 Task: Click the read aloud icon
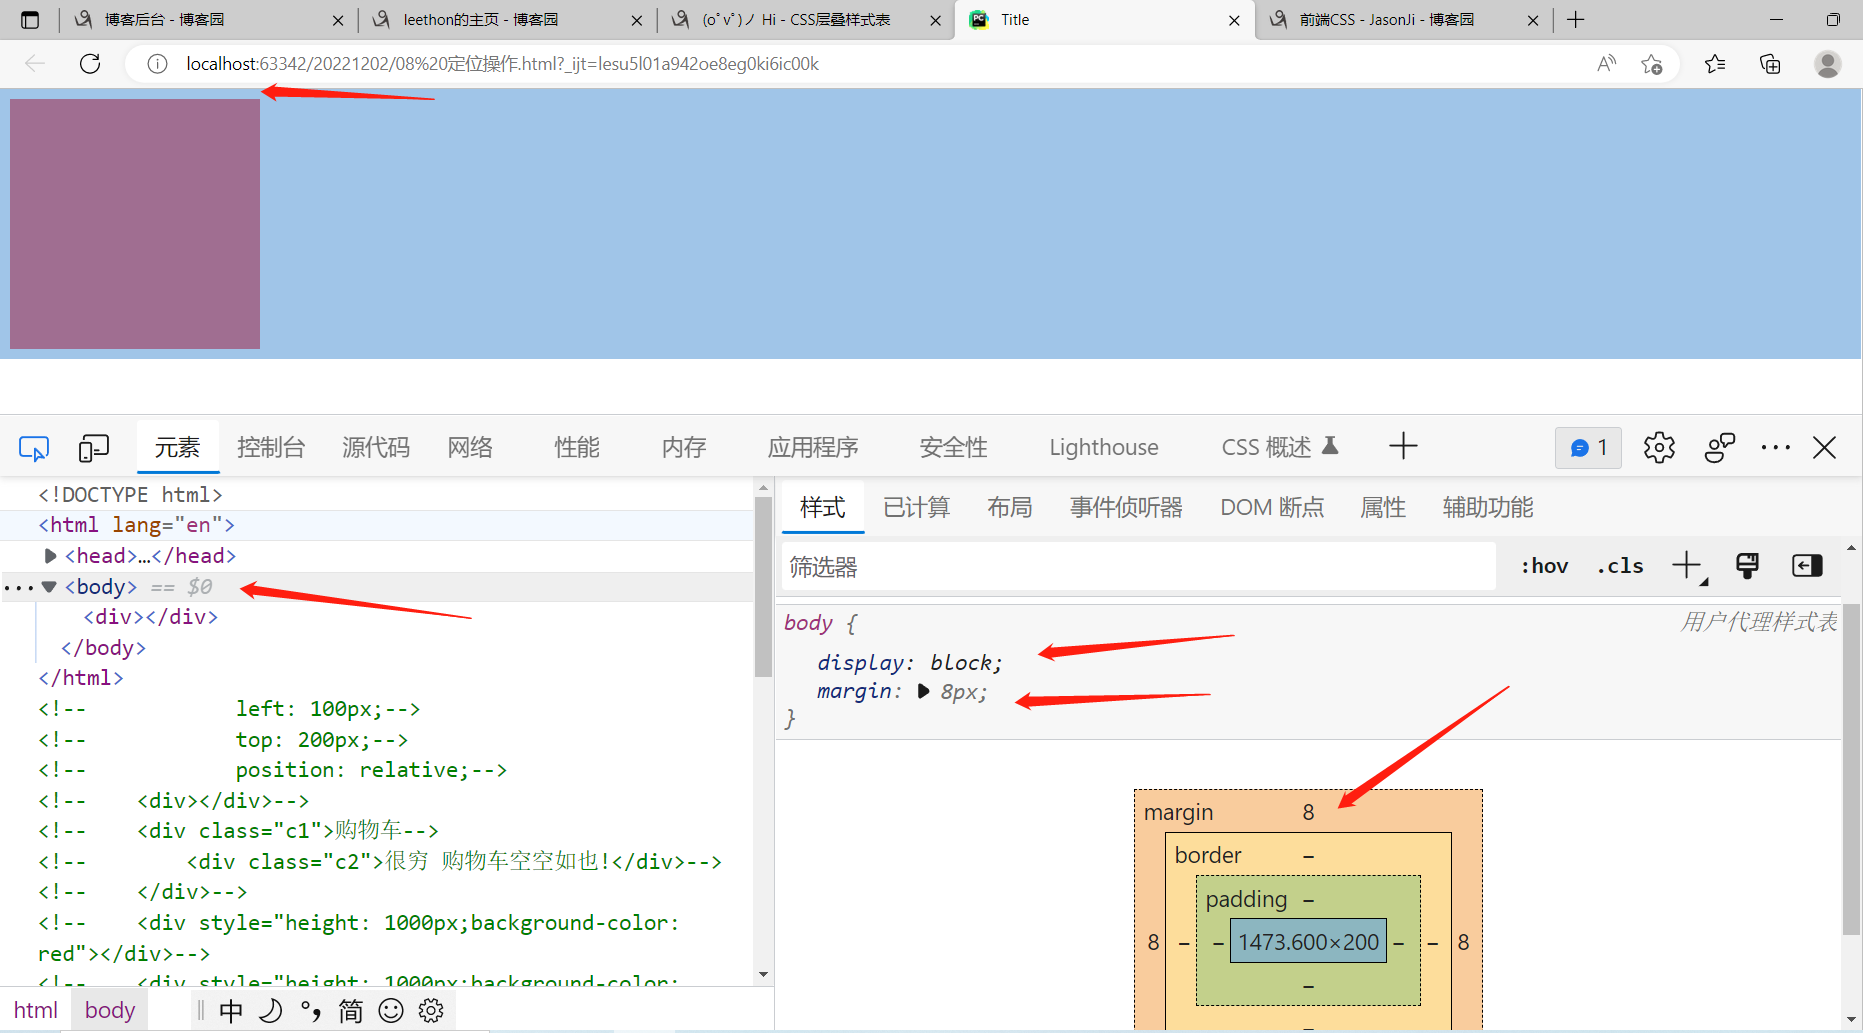pyautogui.click(x=1606, y=64)
